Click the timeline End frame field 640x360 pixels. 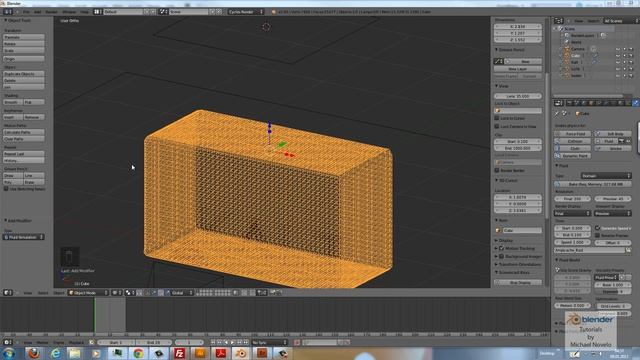[x=153, y=342]
